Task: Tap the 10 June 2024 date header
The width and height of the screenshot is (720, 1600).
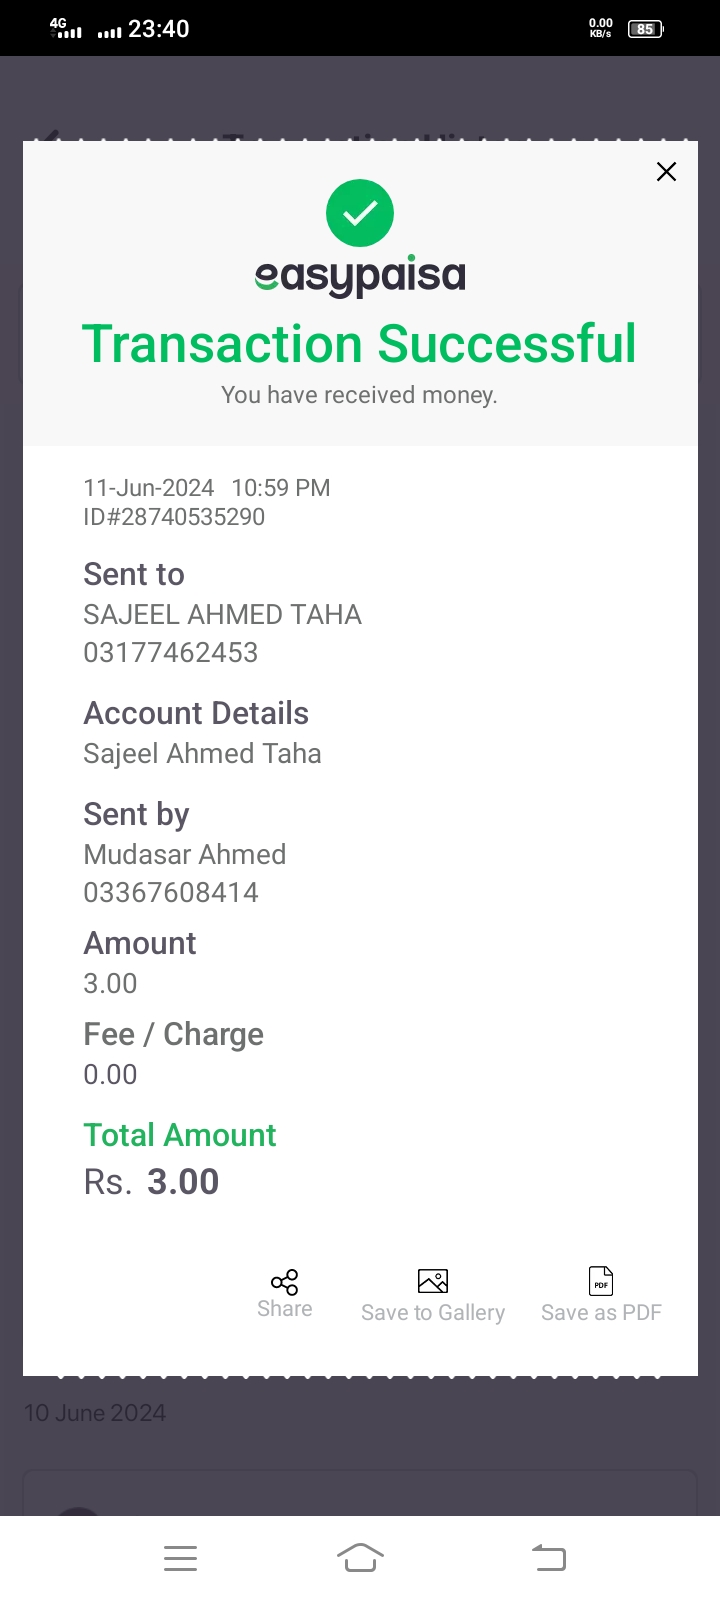Action: coord(95,1413)
